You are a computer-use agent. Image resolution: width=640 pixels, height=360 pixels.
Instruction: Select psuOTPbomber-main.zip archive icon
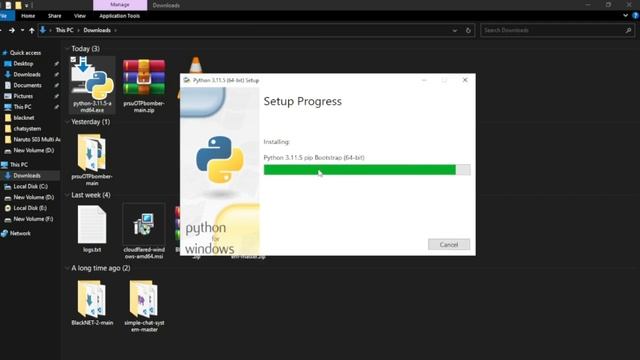(144, 78)
